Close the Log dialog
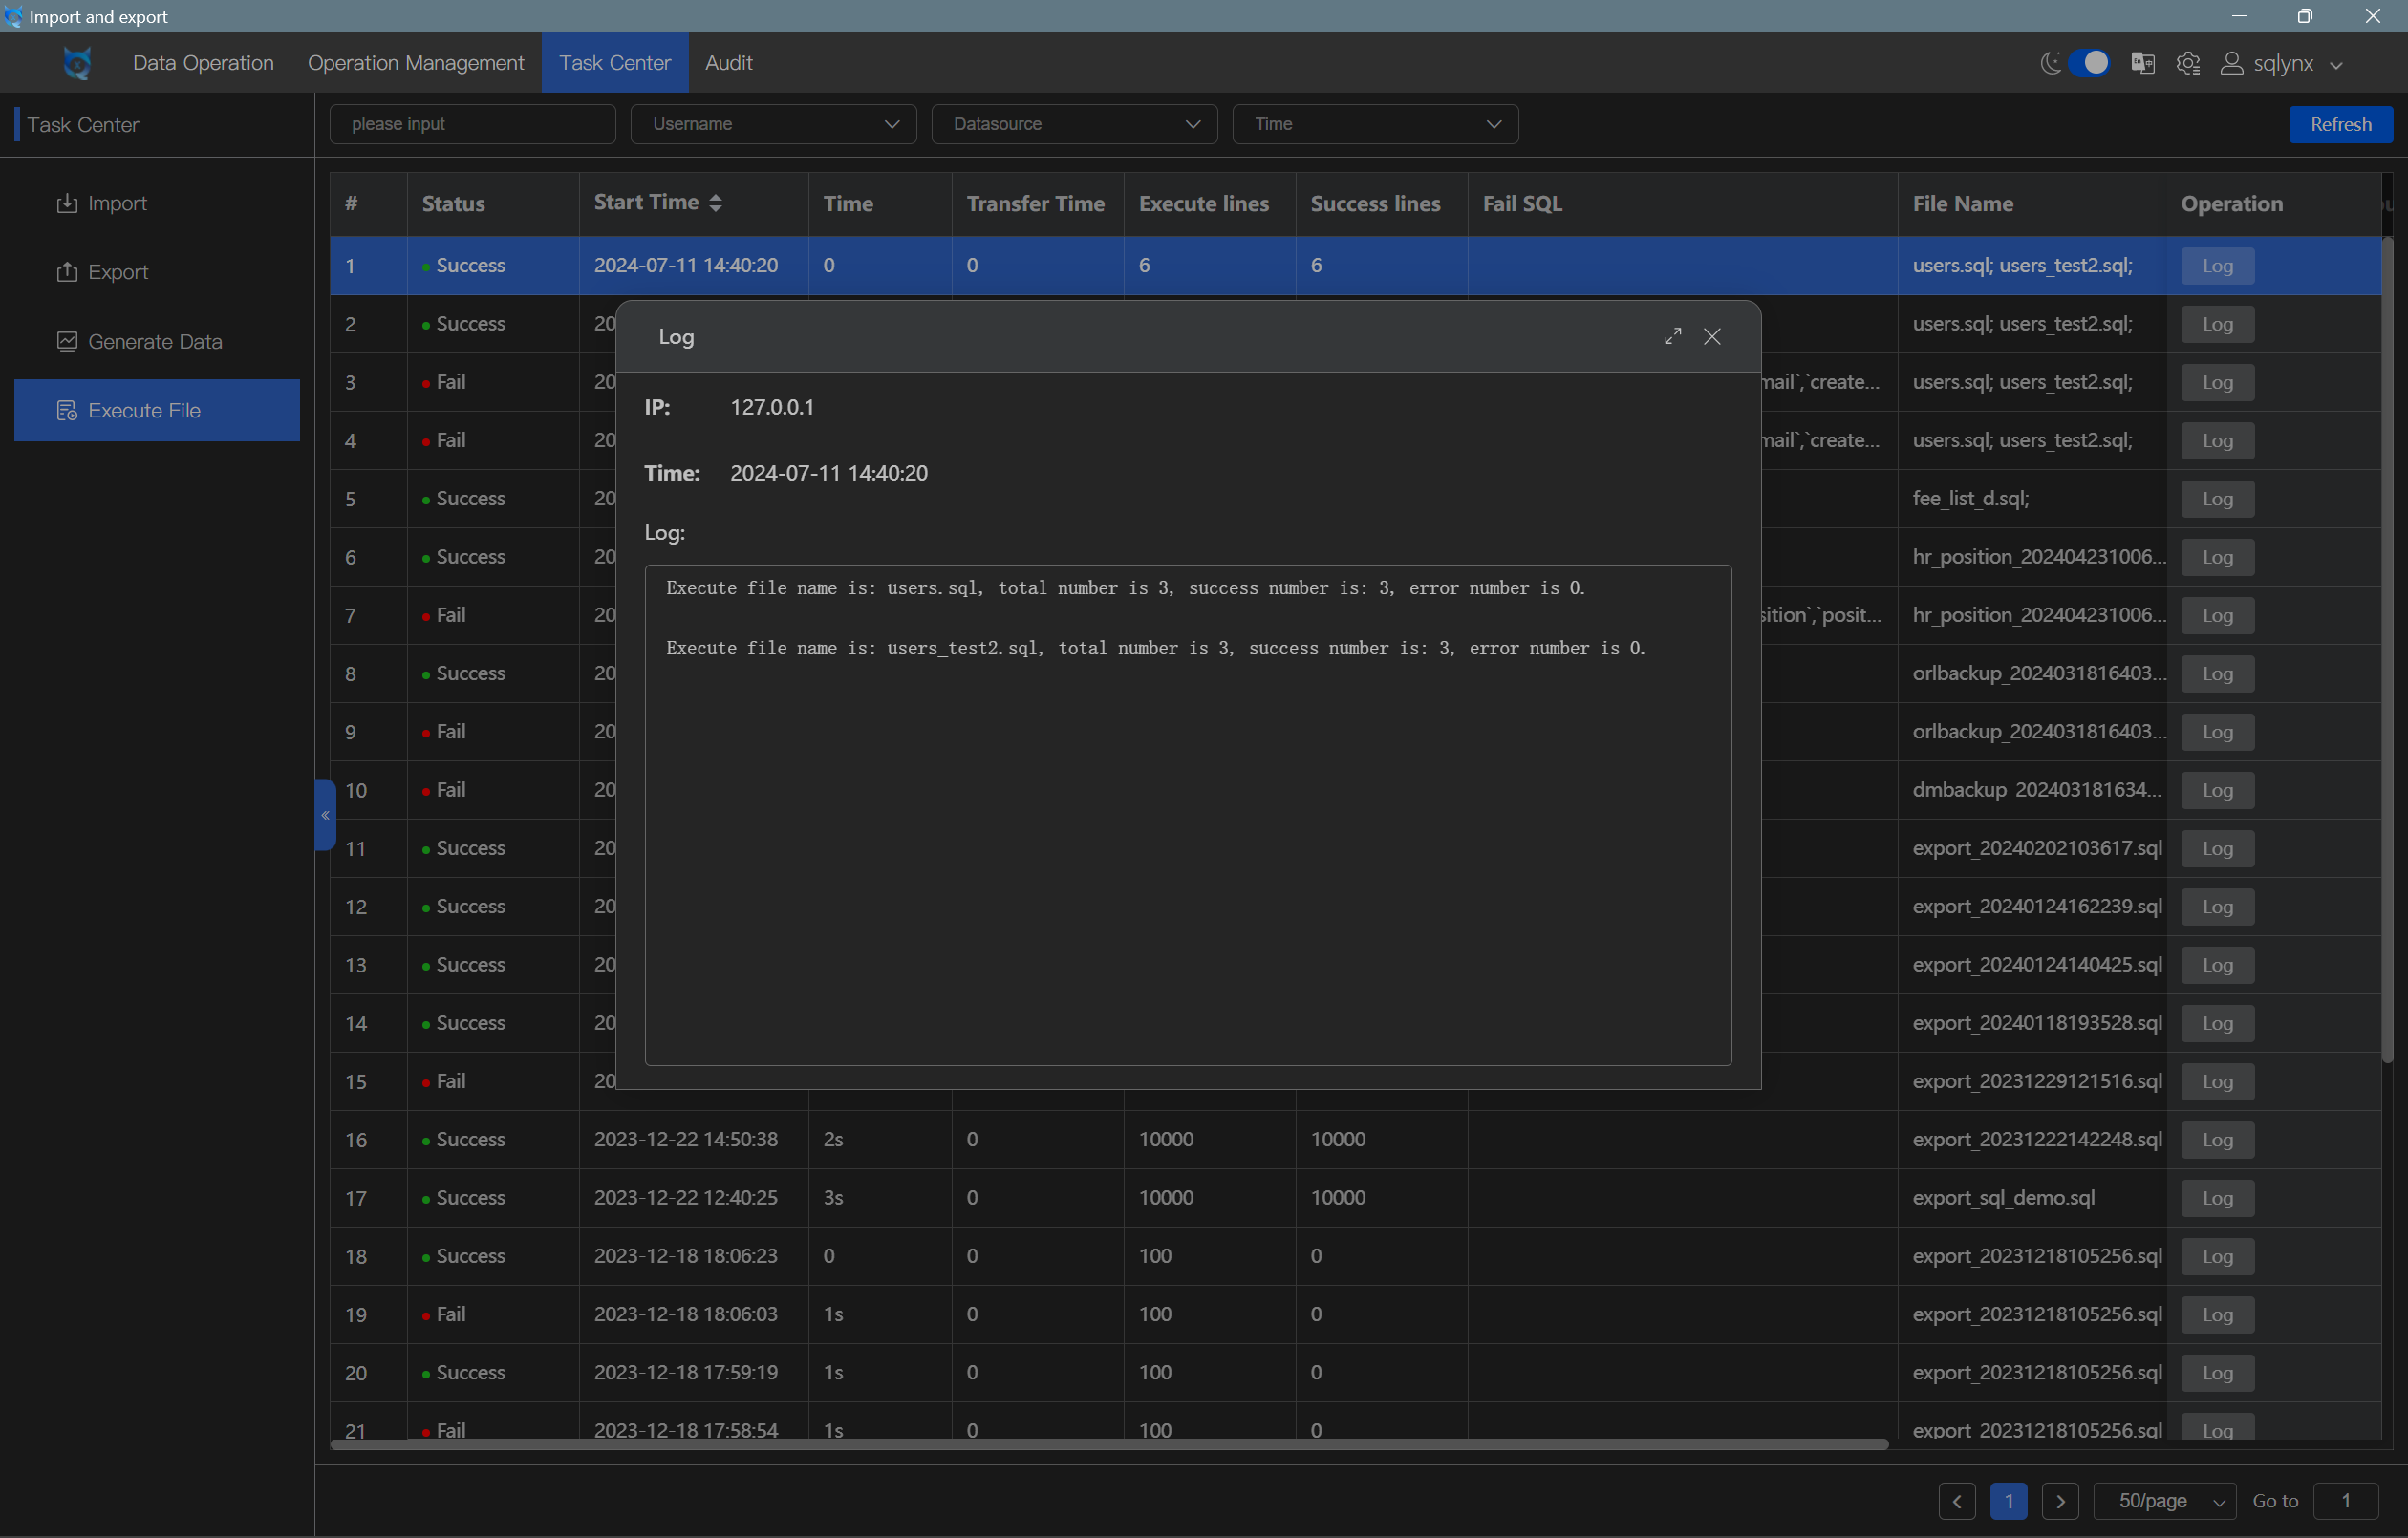The width and height of the screenshot is (2408, 1538). 1712,336
